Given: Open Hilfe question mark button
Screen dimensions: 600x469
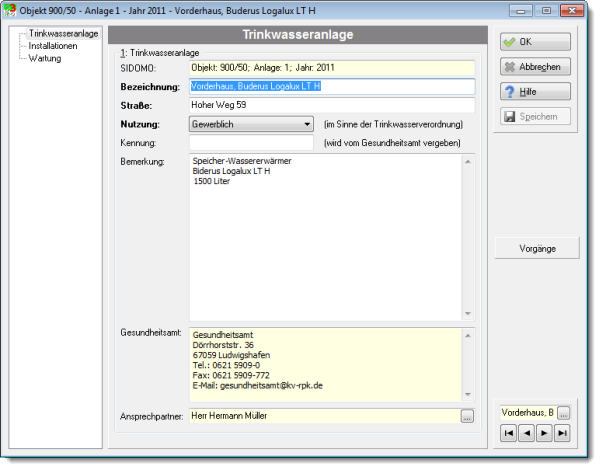Looking at the screenshot, I should 535,91.
